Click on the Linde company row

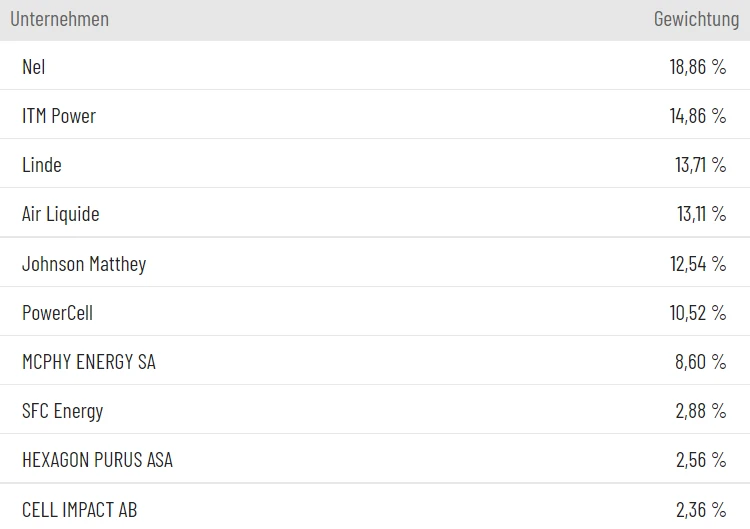click(x=42, y=165)
